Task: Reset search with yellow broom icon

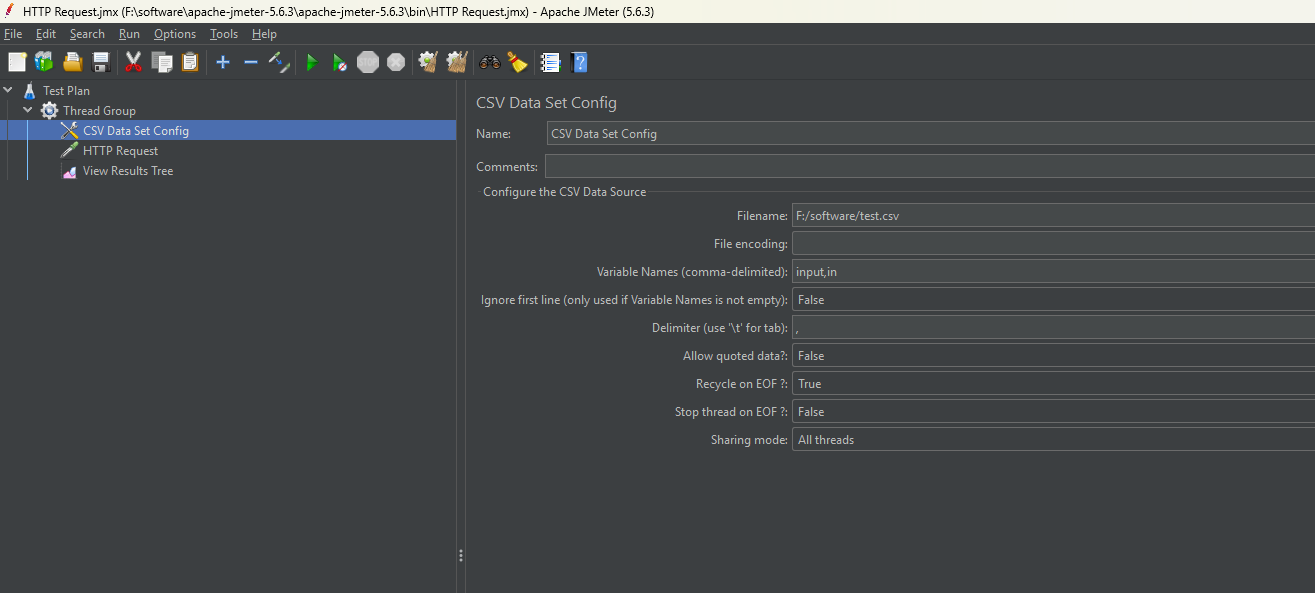Action: pyautogui.click(x=517, y=62)
